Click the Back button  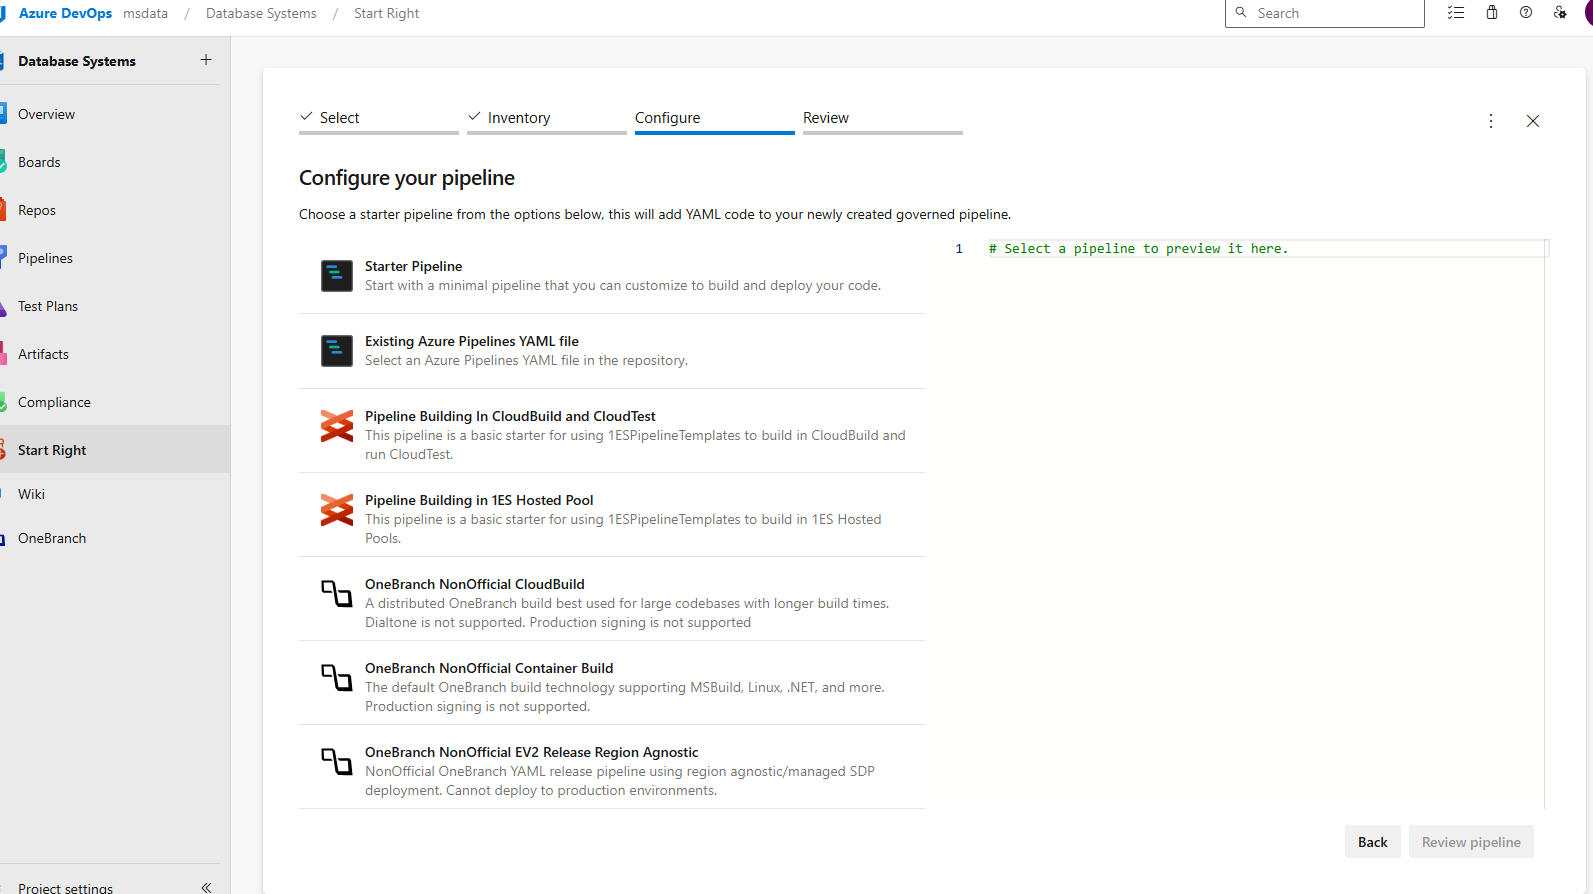pos(1372,842)
